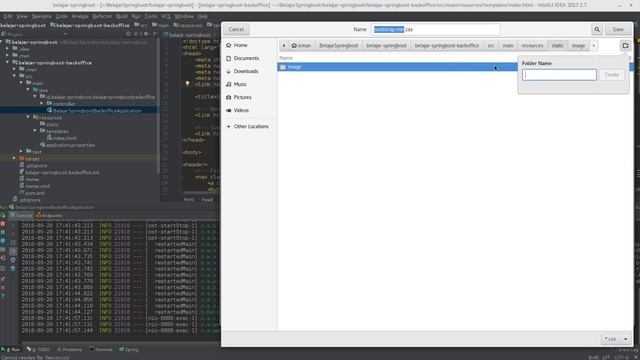Click the Create folder button
Viewport: 640px width, 360px height.
tap(611, 75)
